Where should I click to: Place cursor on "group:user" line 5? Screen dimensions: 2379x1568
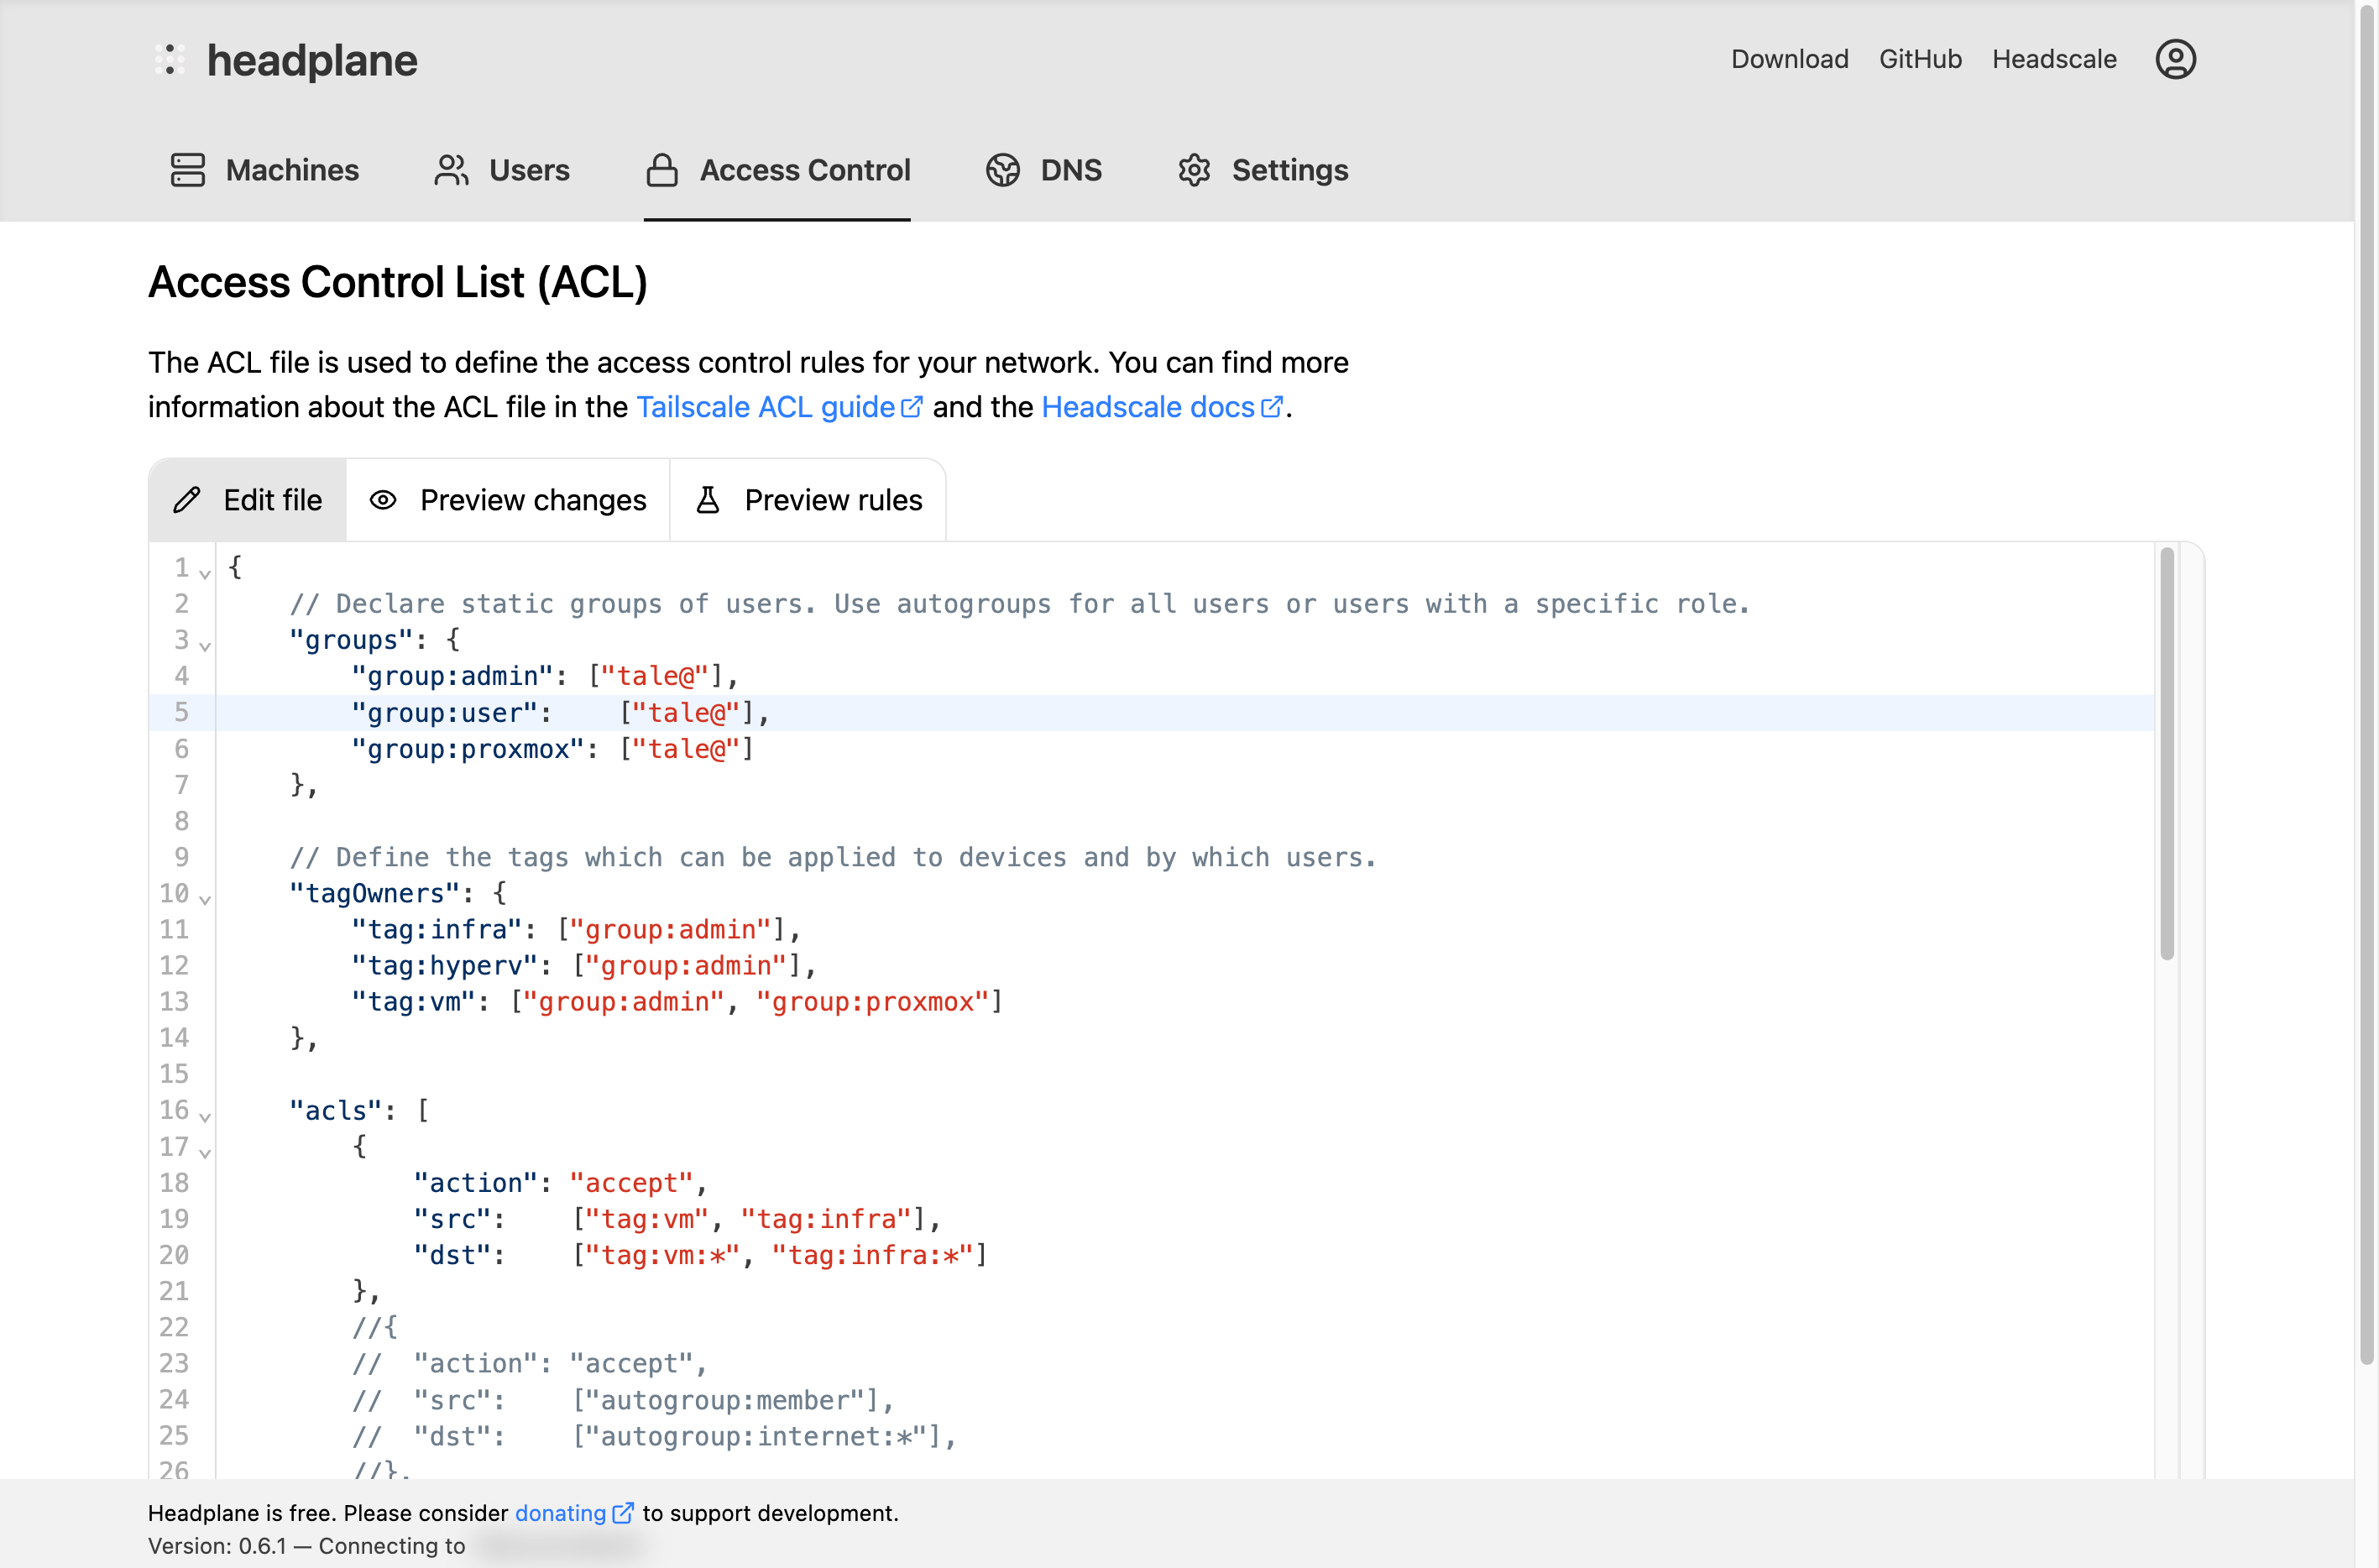click(444, 713)
